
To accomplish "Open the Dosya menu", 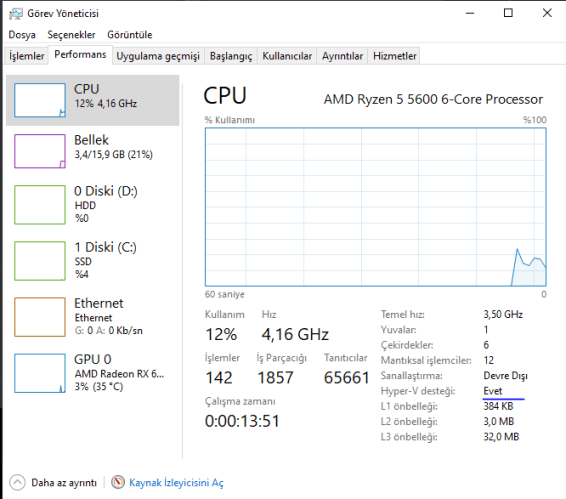I will [x=22, y=35].
